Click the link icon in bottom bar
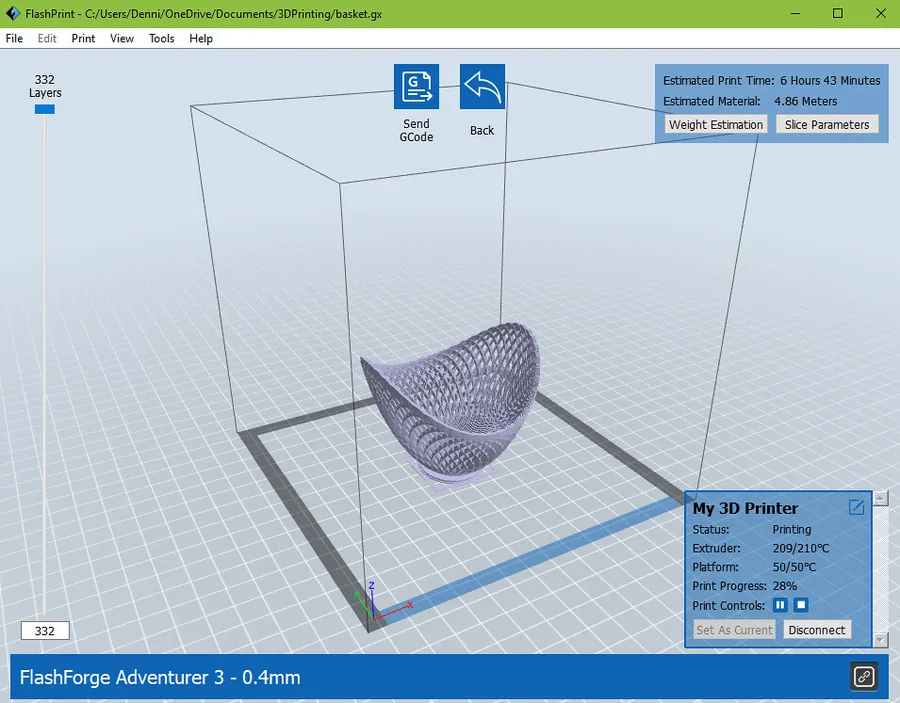This screenshot has width=900, height=703. click(864, 677)
